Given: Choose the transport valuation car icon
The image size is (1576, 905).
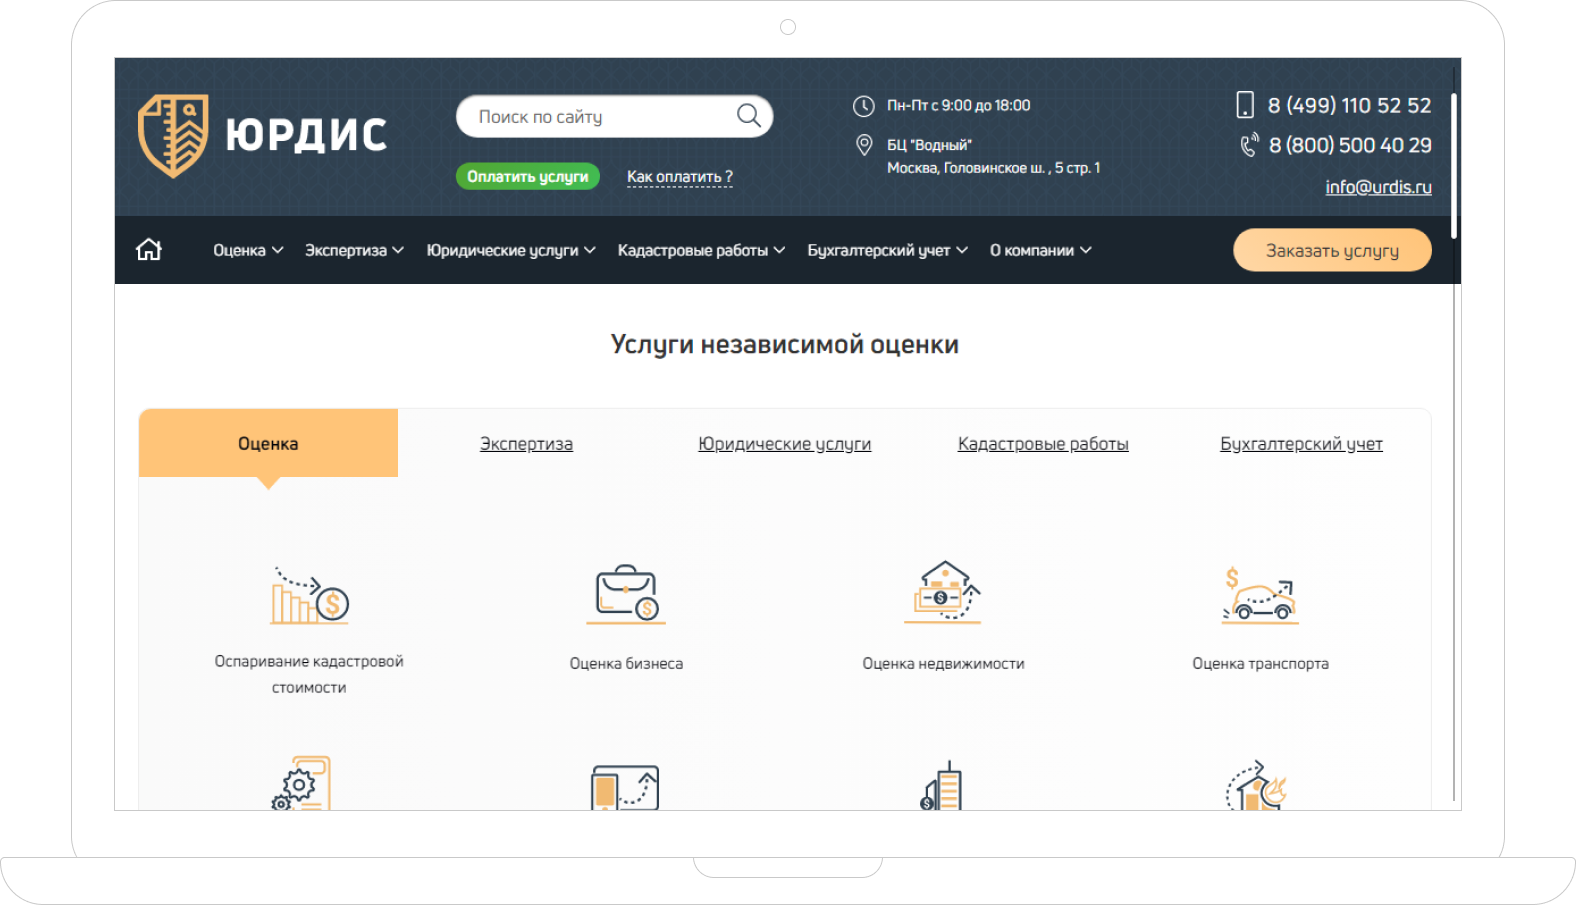Looking at the screenshot, I should (x=1260, y=595).
